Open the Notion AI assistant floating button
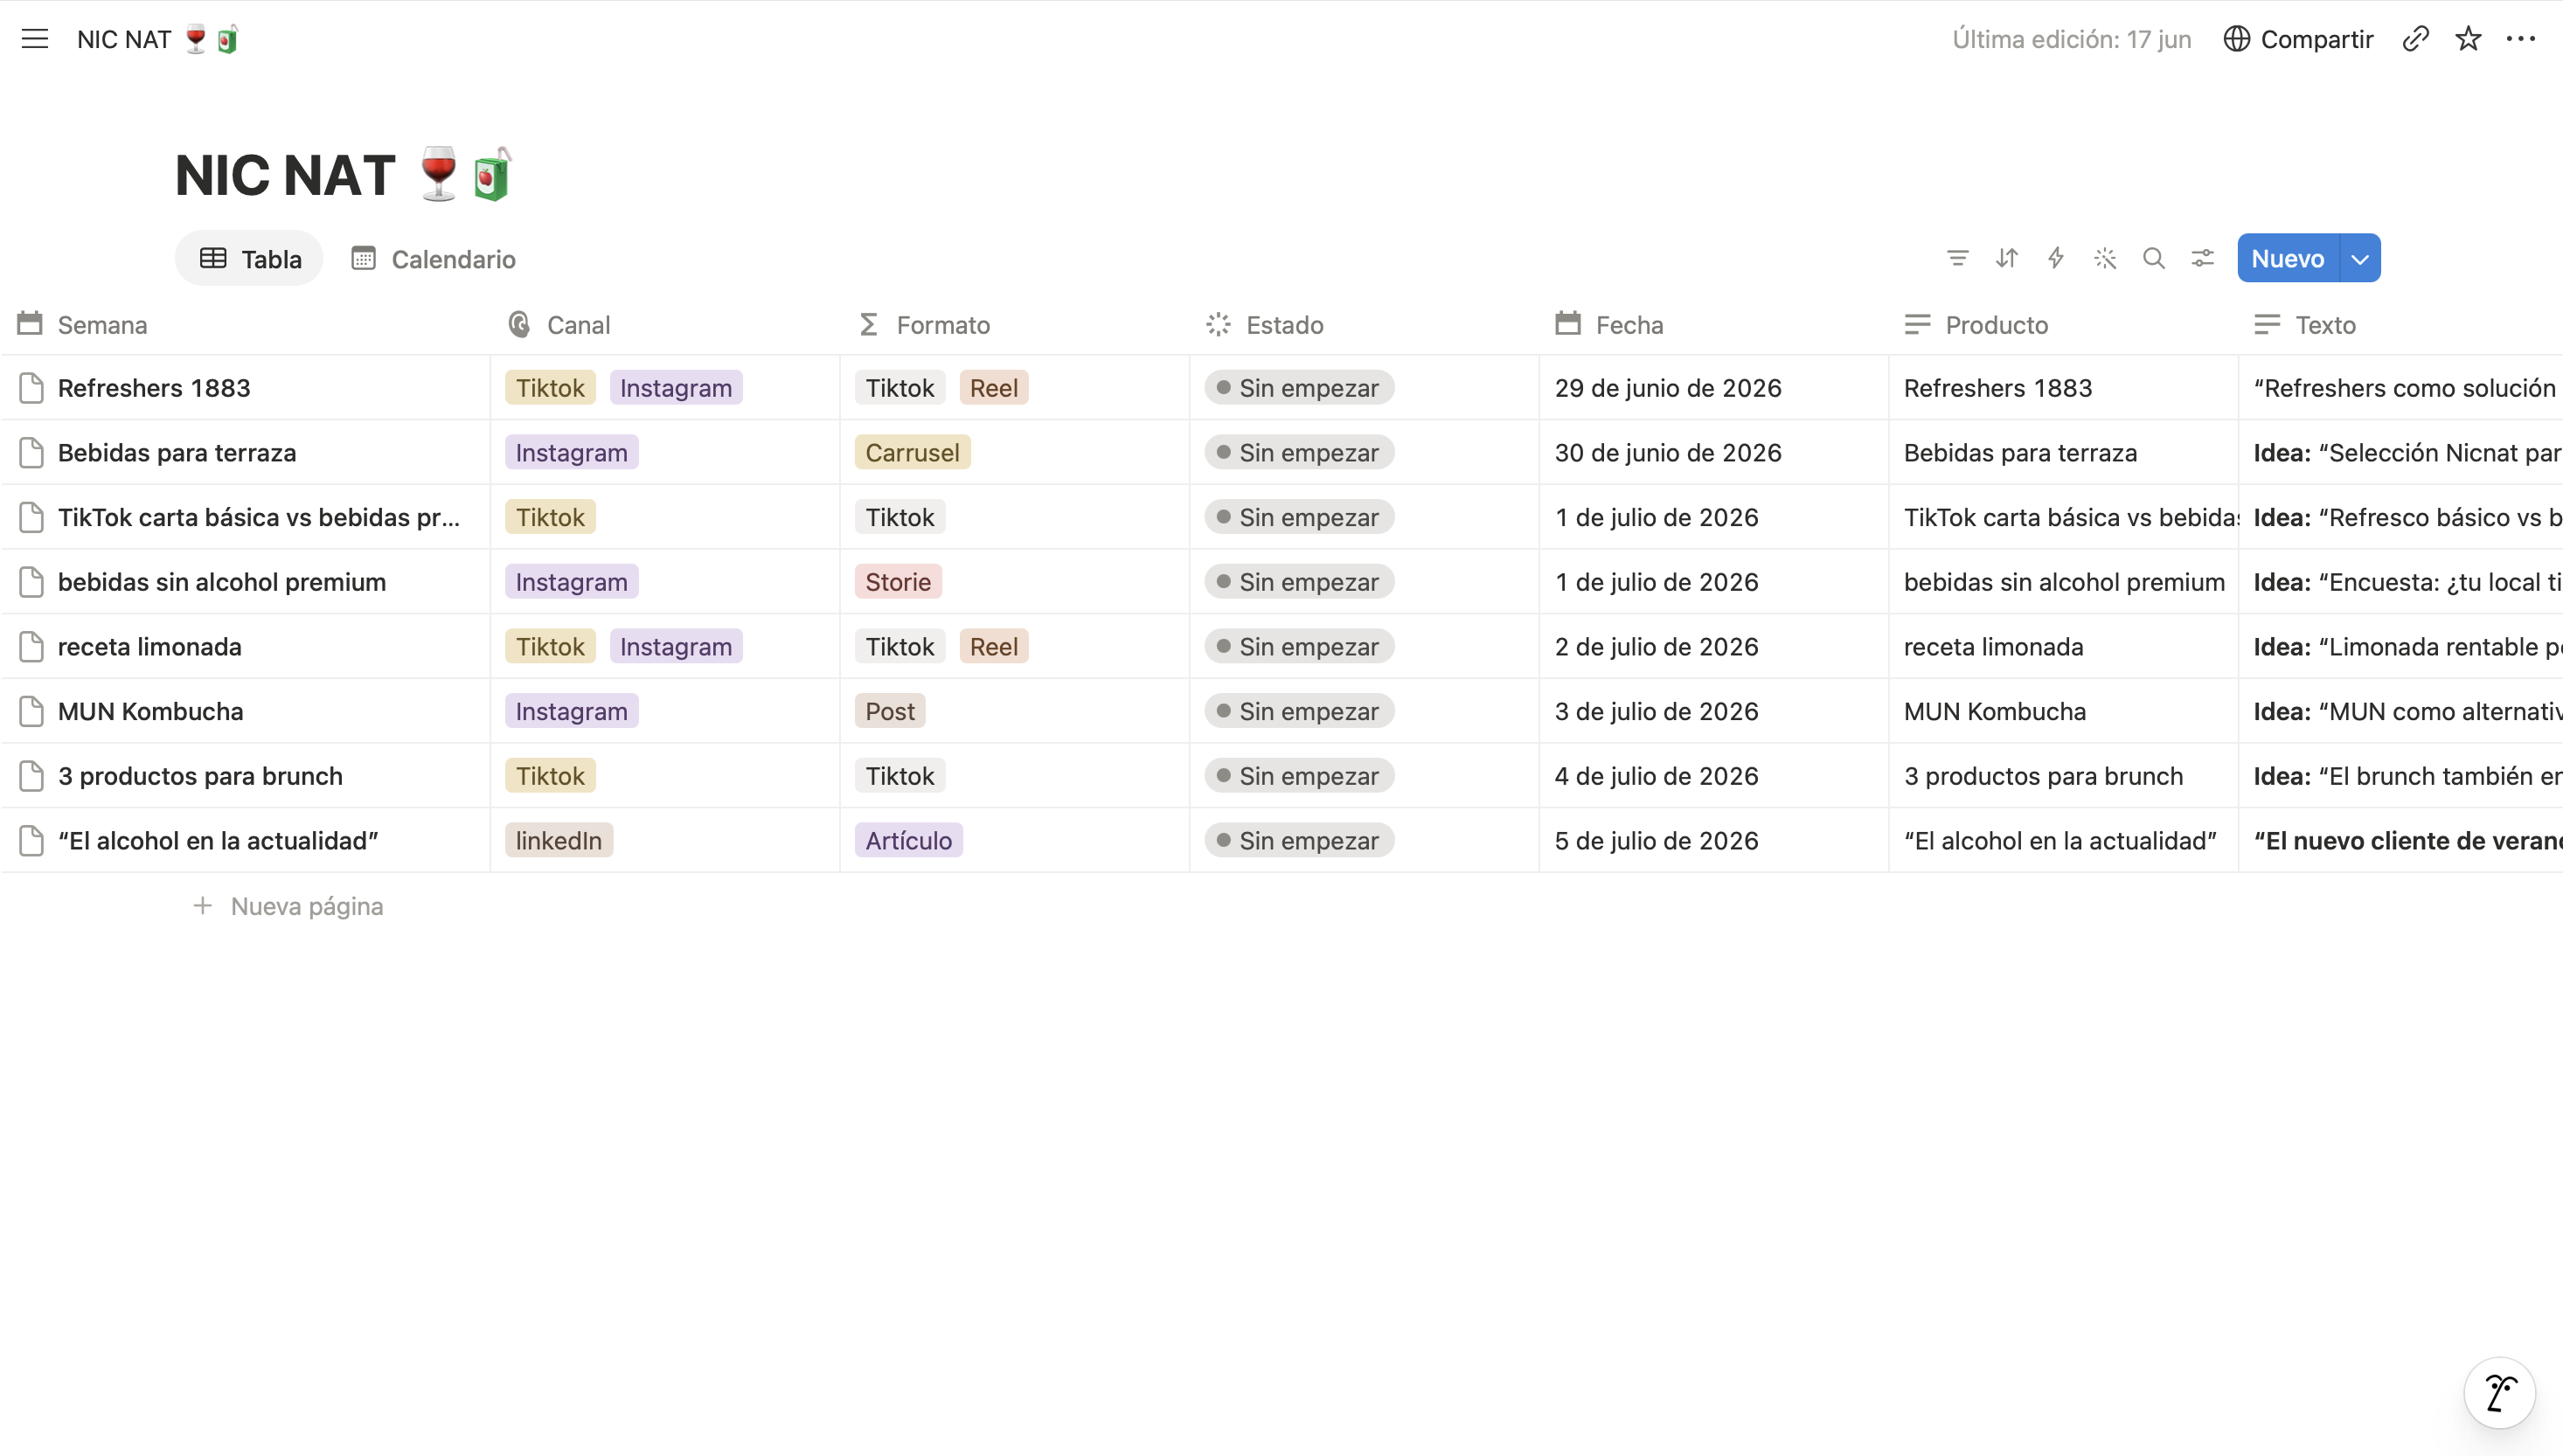2563x1456 pixels. [x=2499, y=1392]
